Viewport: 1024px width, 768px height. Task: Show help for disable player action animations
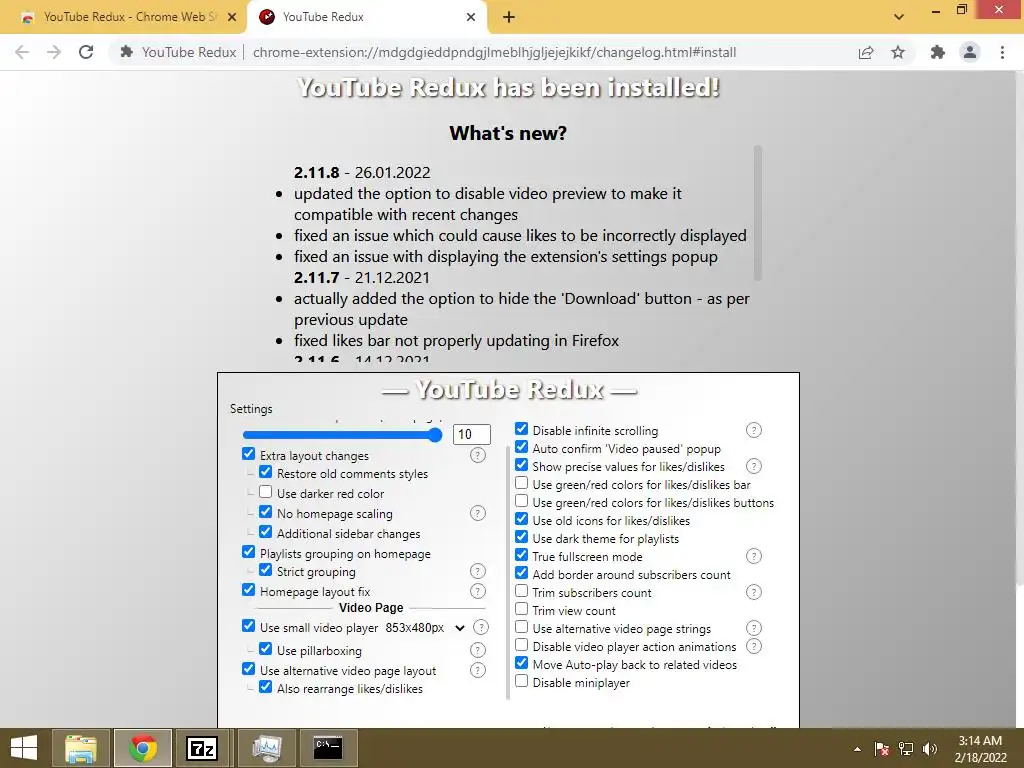[x=754, y=646]
